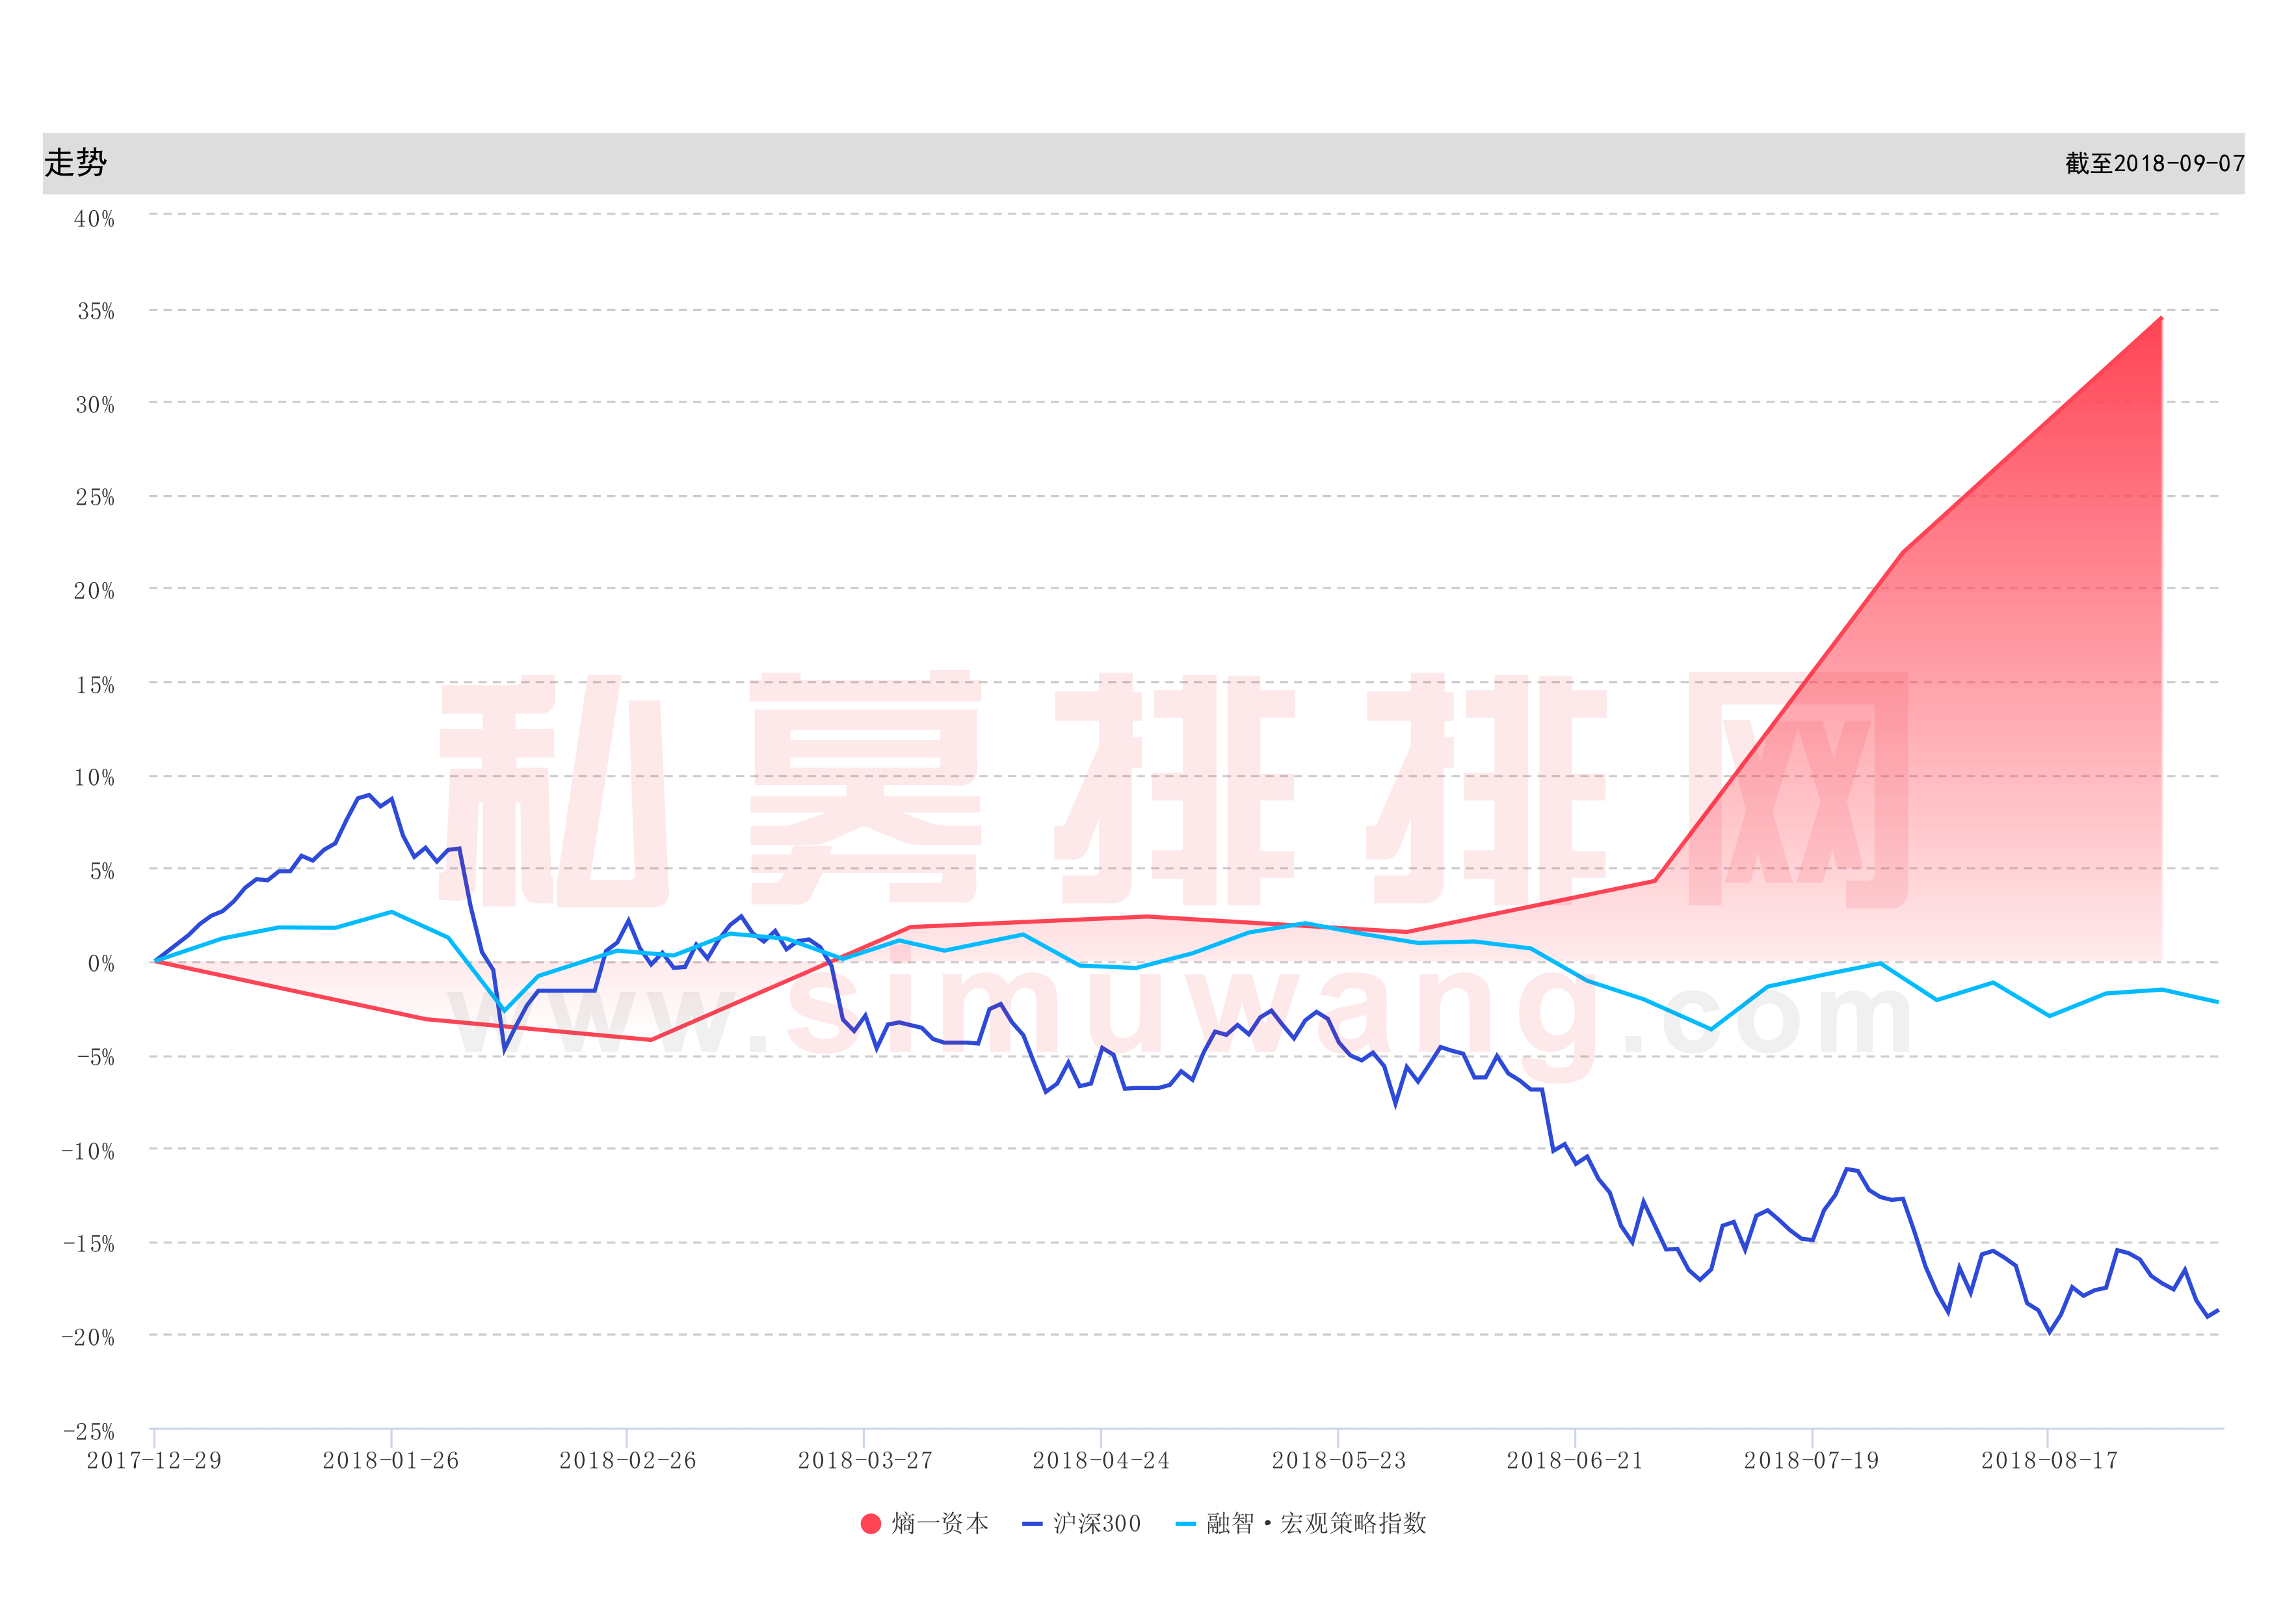
Task: Click the 沪深300 line's January peak near 9%
Action: coord(369,795)
